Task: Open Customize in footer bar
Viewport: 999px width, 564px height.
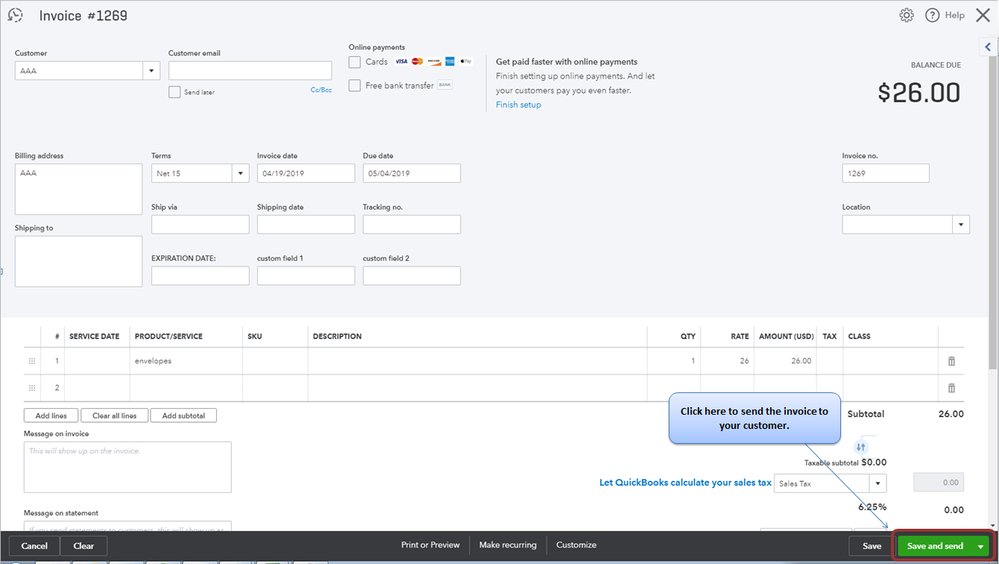Action: [x=576, y=546]
